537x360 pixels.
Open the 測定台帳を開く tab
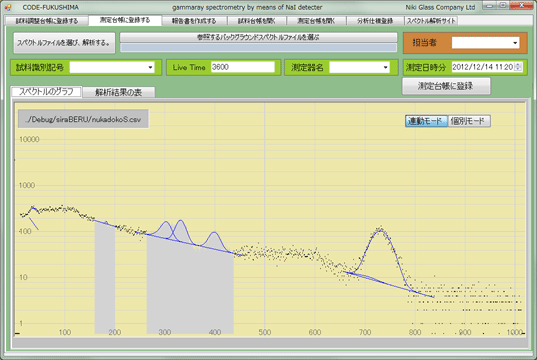pos(316,21)
